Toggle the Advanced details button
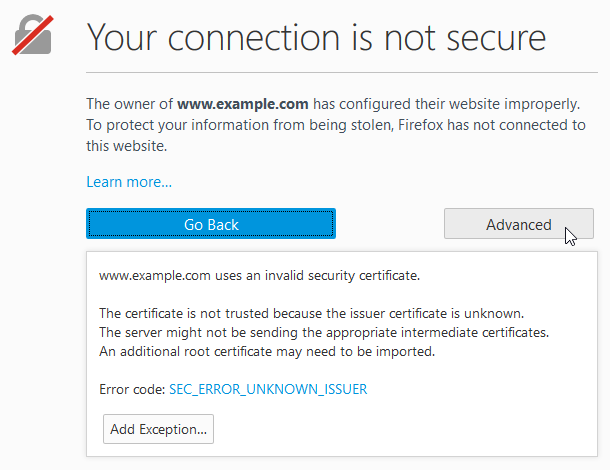610x470 pixels. pyautogui.click(x=518, y=225)
